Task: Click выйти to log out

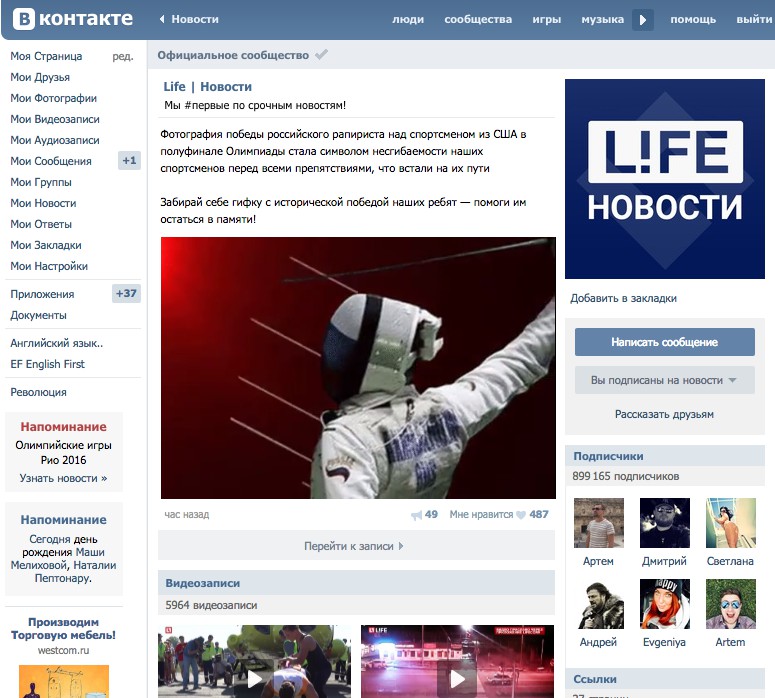Action: point(754,19)
